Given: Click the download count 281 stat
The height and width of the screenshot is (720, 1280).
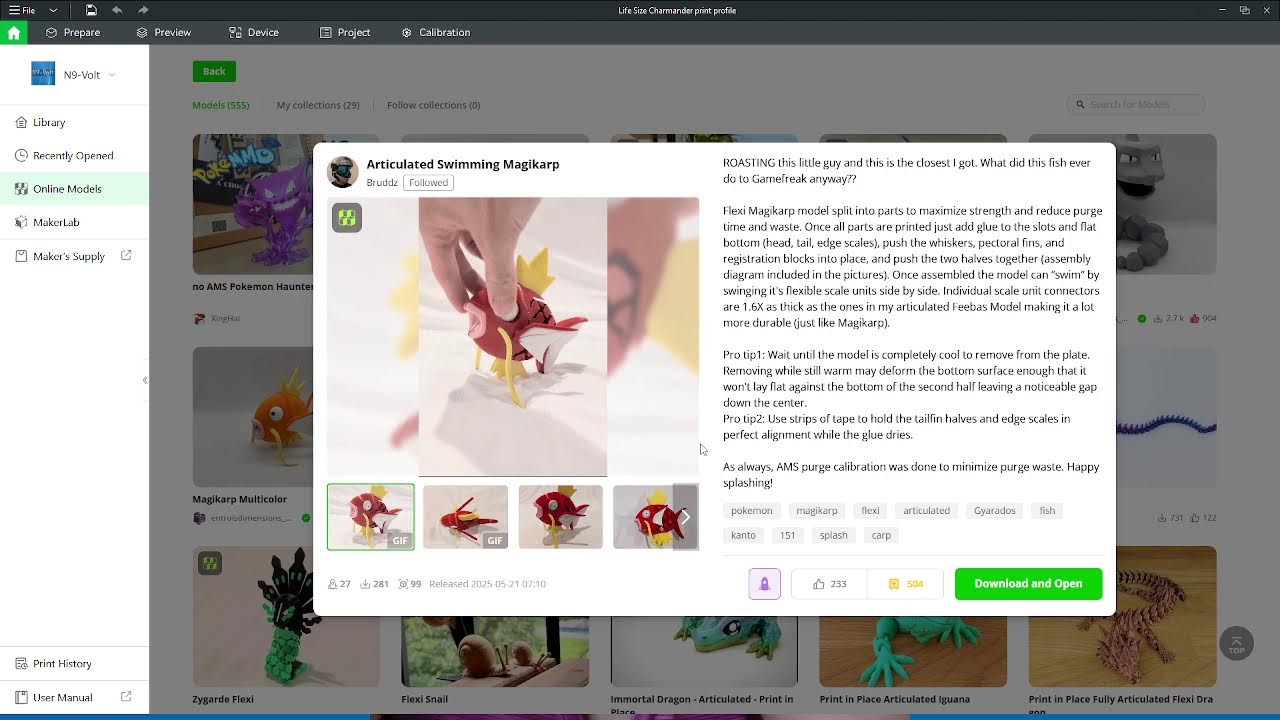Looking at the screenshot, I should point(374,584).
